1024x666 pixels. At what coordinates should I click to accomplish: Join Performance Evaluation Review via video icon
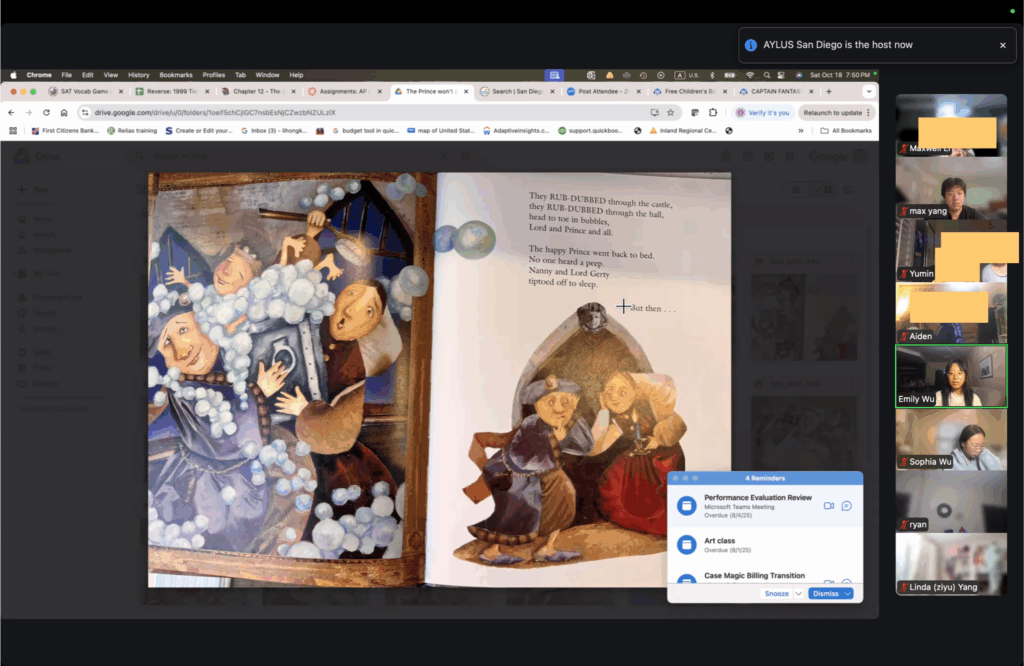click(x=828, y=506)
